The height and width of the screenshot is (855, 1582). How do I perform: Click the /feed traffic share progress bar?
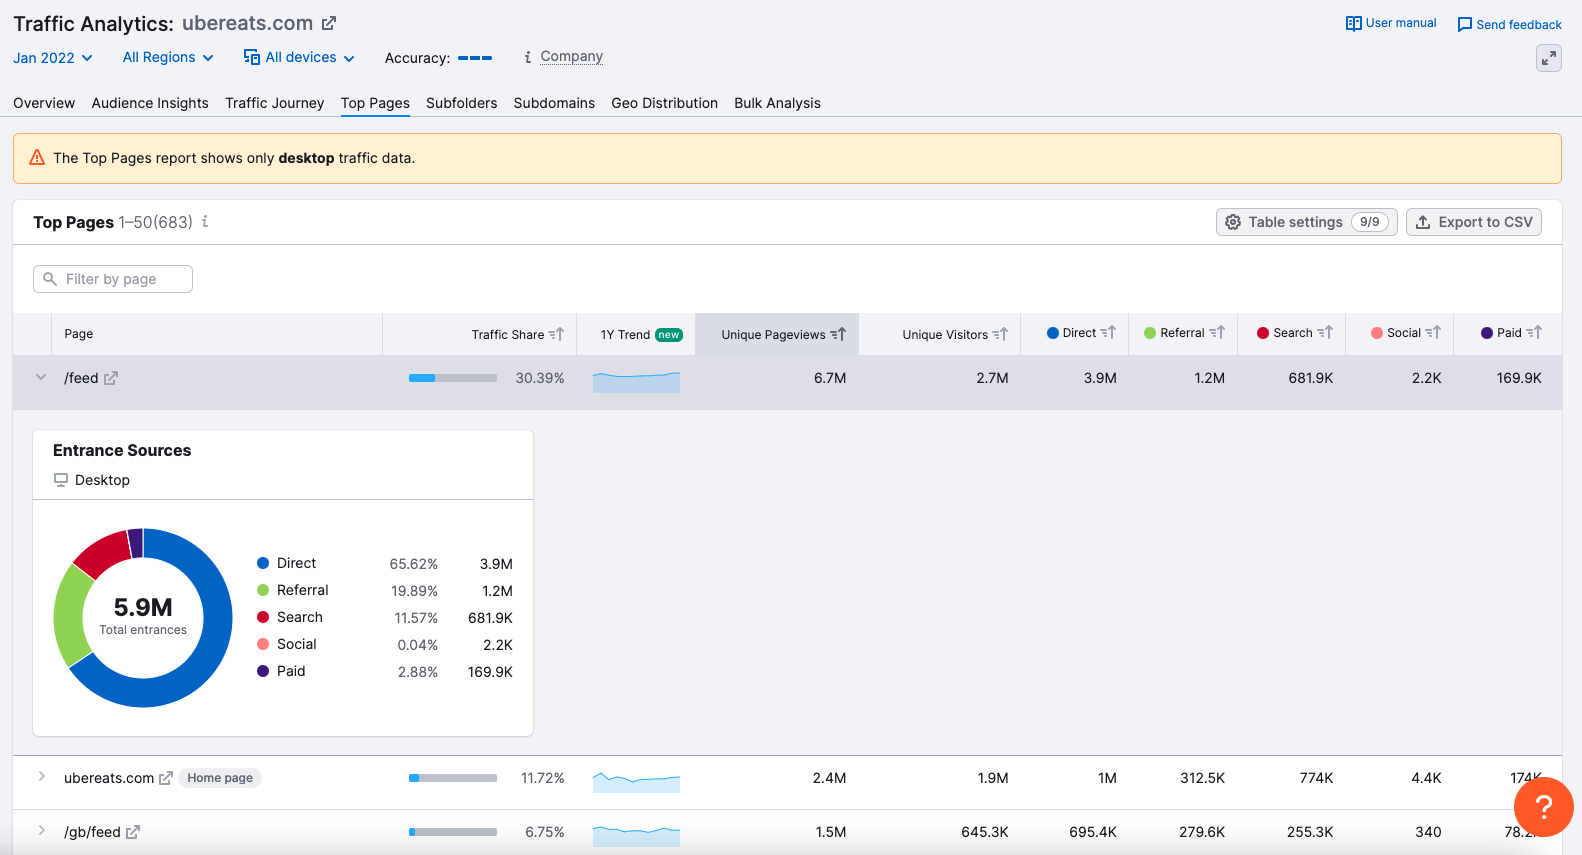pyautogui.click(x=453, y=378)
